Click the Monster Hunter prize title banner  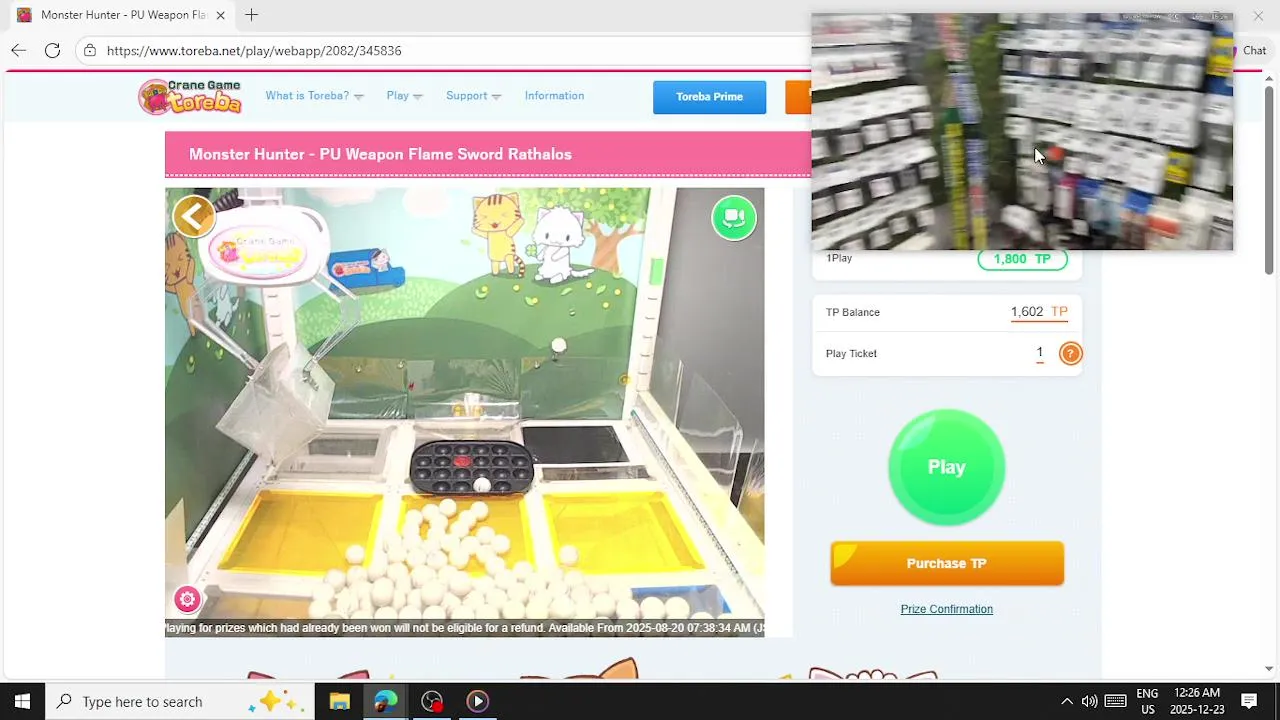(x=488, y=154)
